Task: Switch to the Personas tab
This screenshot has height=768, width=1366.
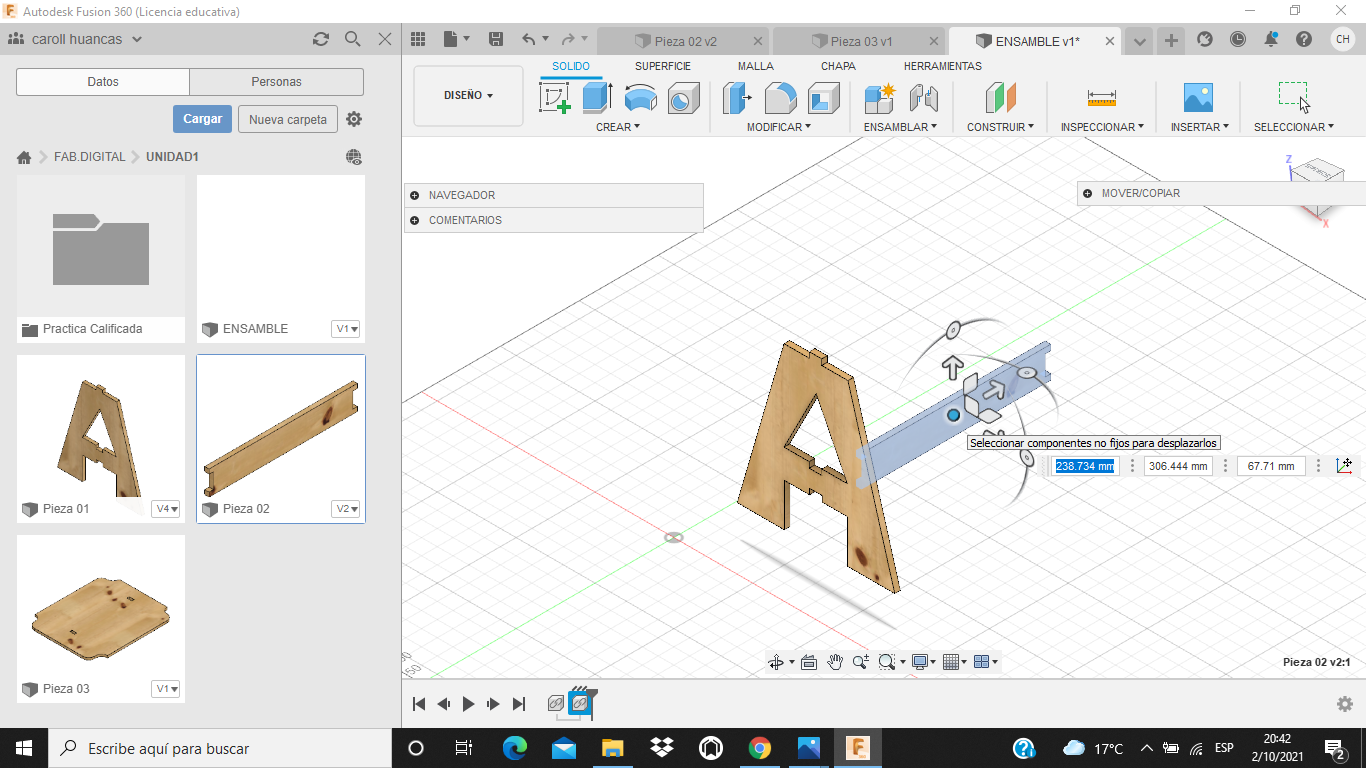Action: click(x=276, y=82)
